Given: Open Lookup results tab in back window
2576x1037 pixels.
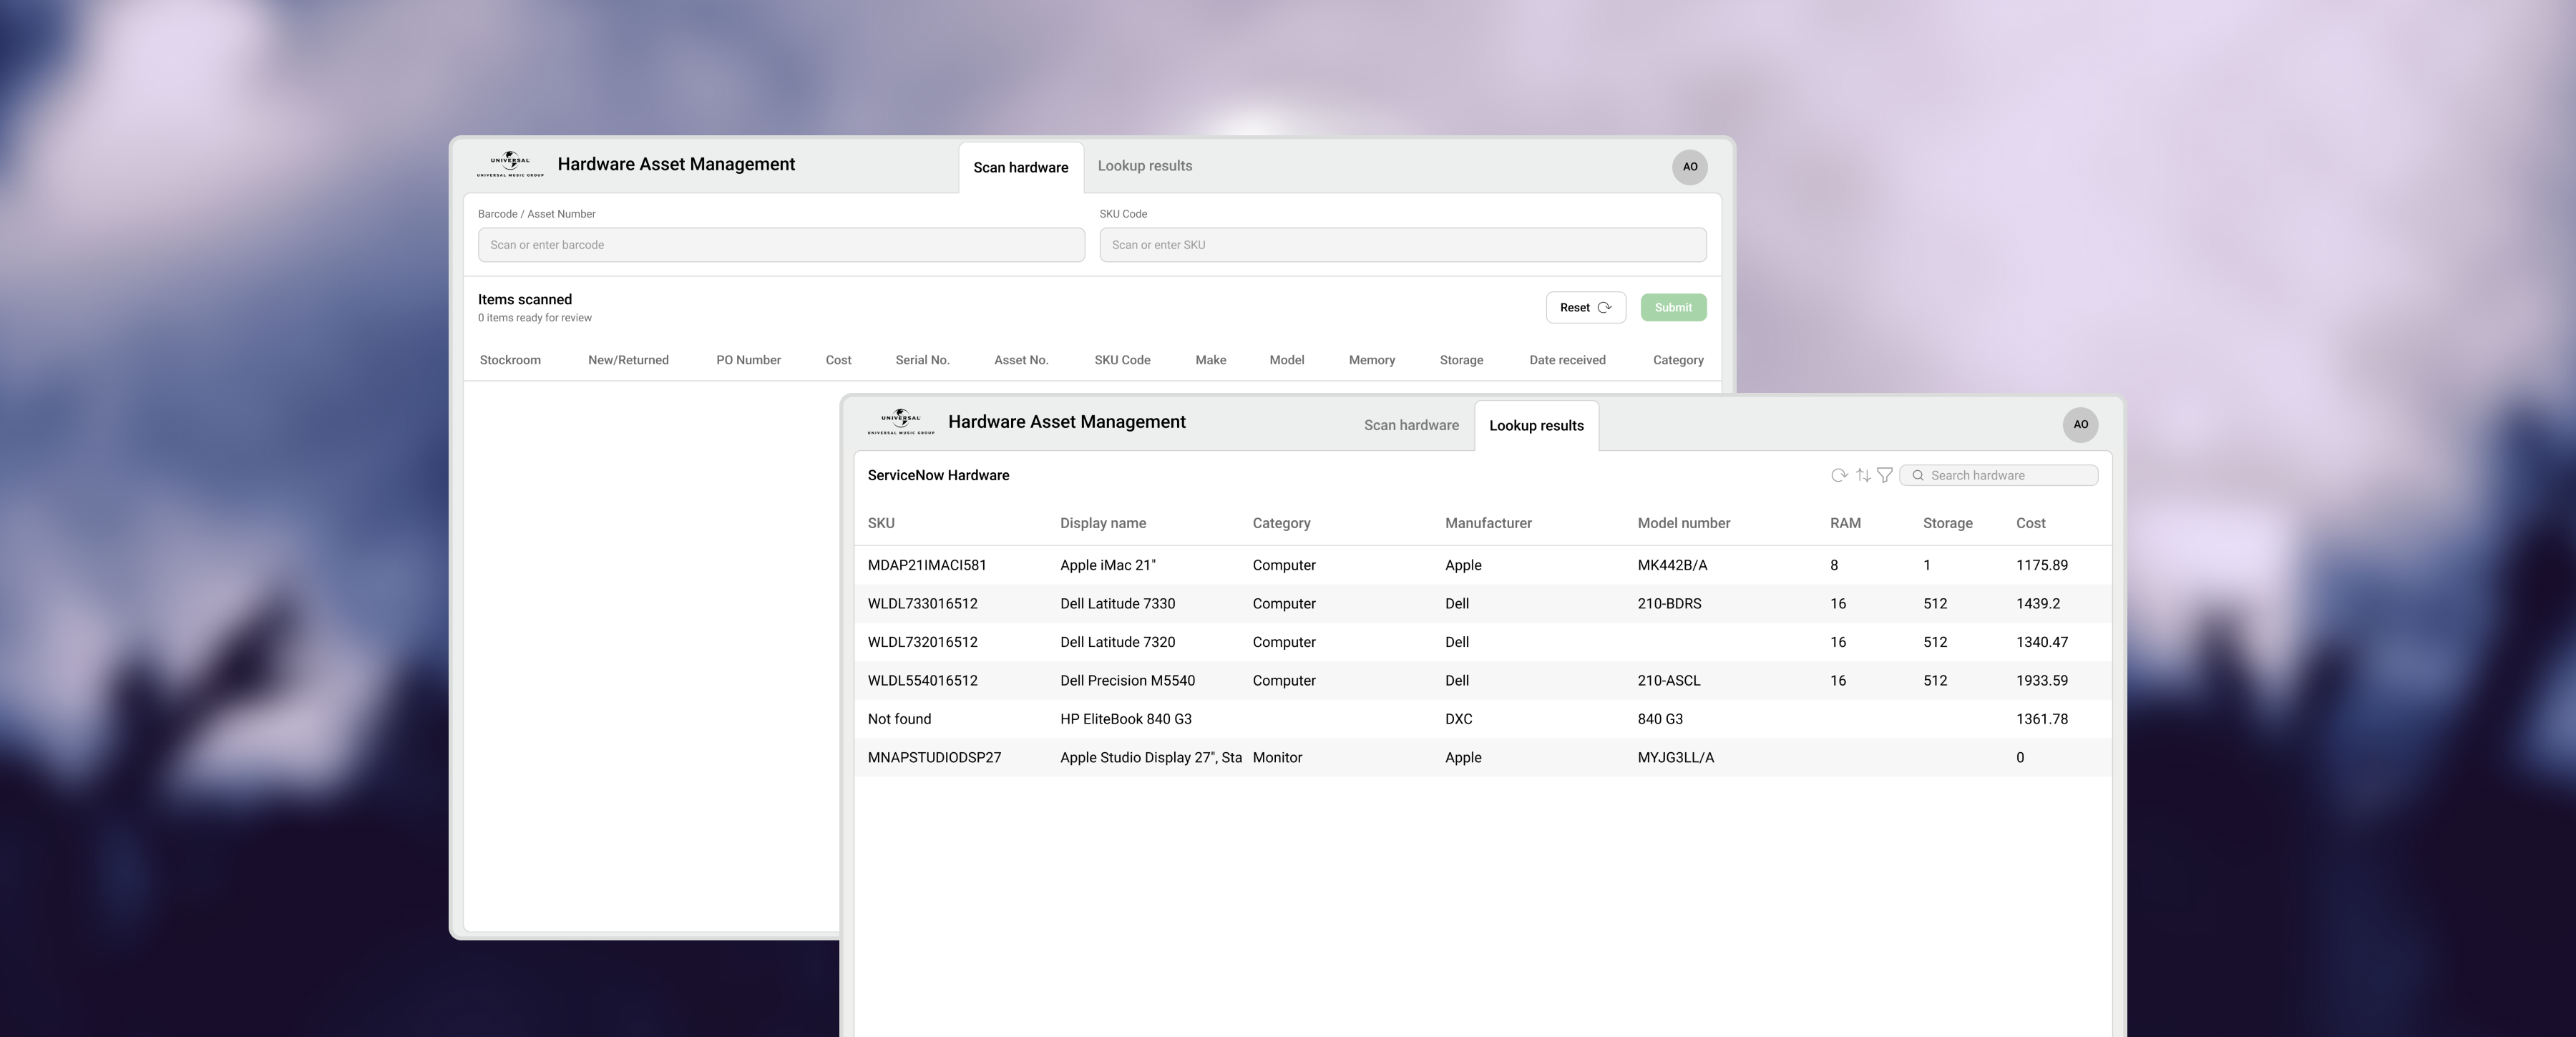Looking at the screenshot, I should tap(1145, 166).
